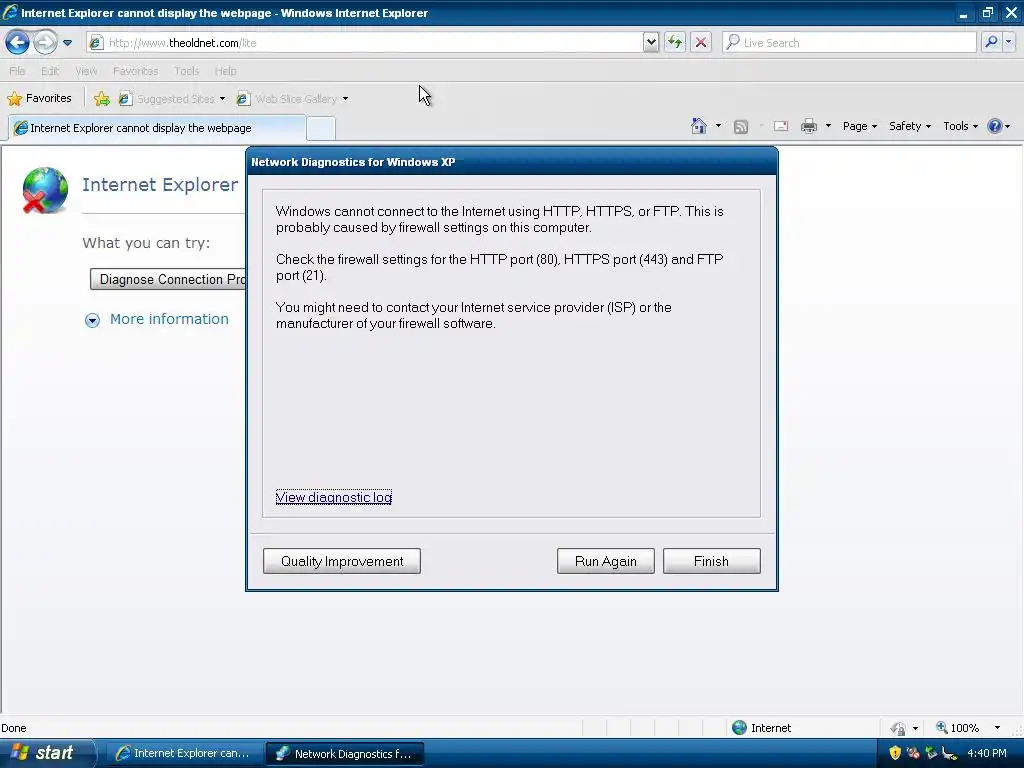Viewport: 1024px width, 768px height.
Task: Click the Home page icon
Action: click(x=699, y=126)
